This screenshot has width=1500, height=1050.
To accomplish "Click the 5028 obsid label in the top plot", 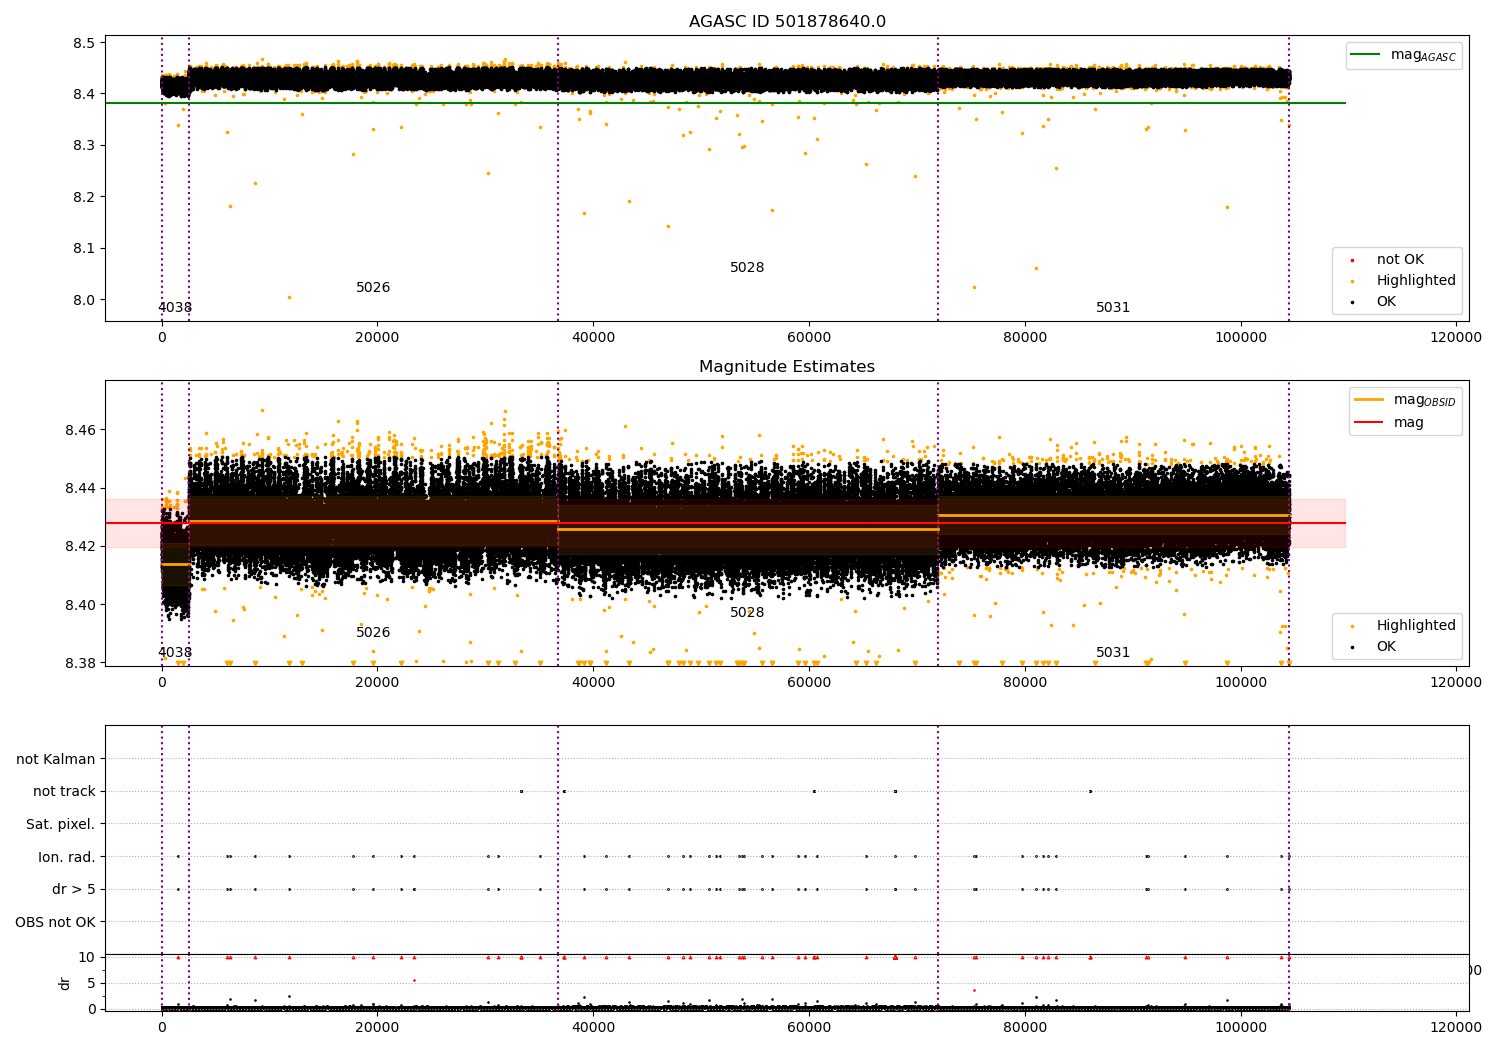I will point(747,268).
